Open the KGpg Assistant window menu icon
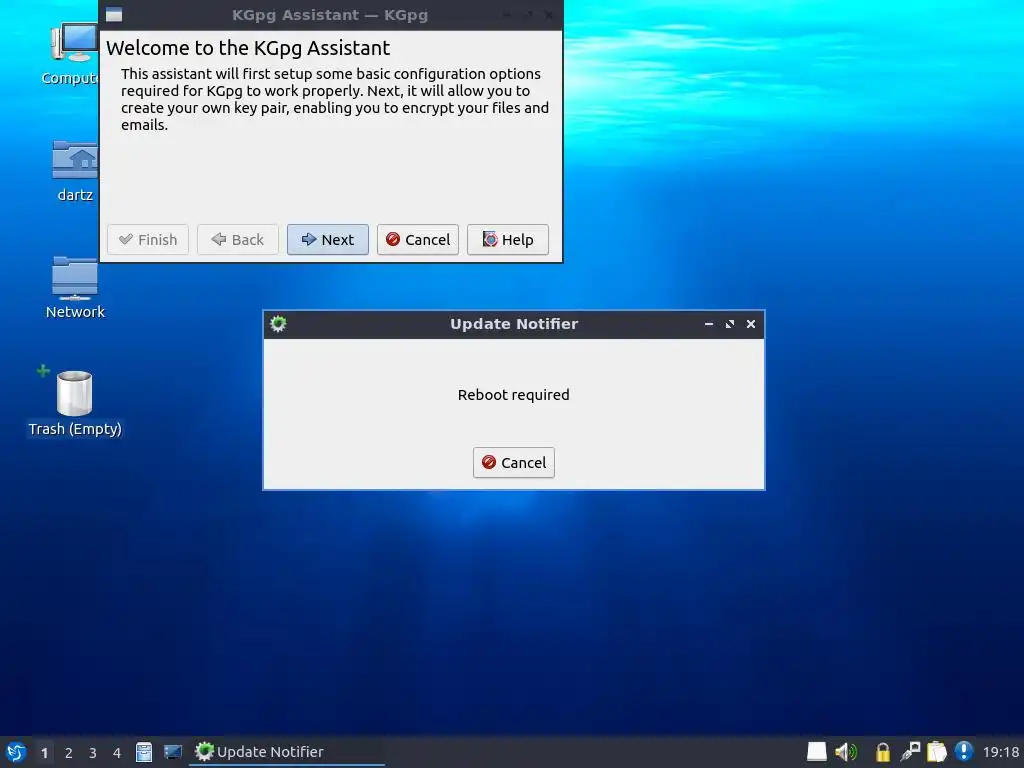The image size is (1024, 768). 114,14
